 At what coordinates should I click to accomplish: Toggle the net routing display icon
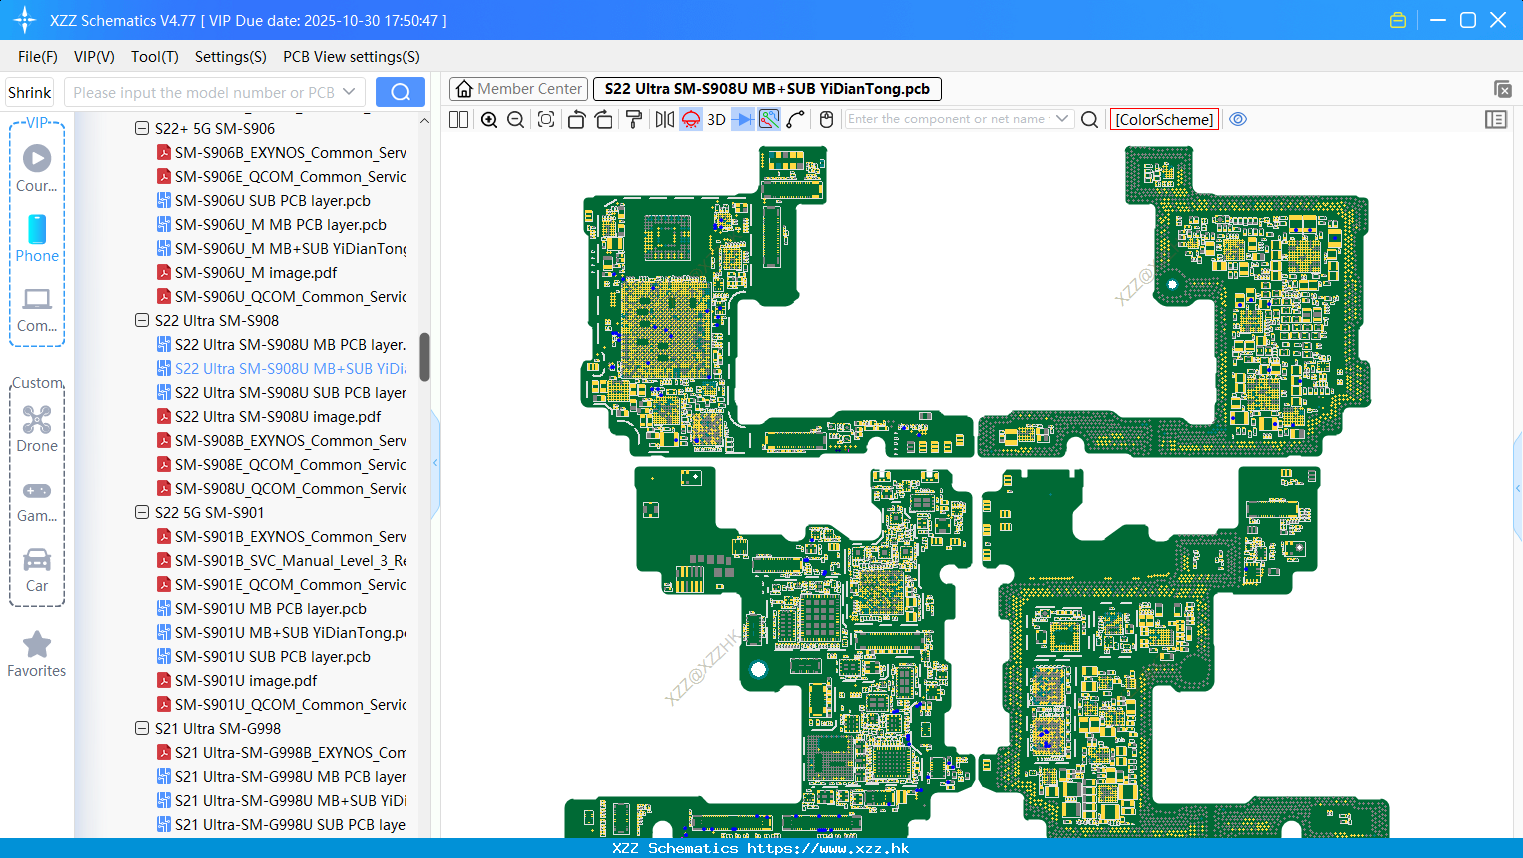point(769,119)
